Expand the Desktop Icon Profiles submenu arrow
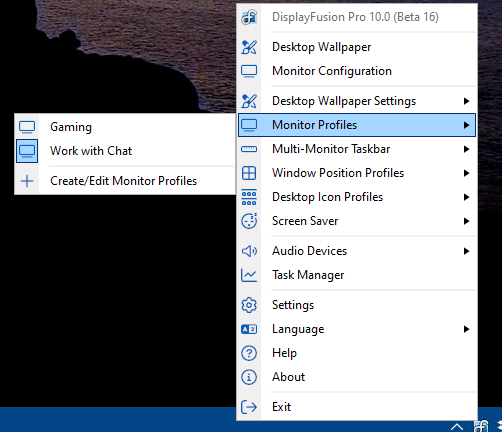 tap(466, 197)
